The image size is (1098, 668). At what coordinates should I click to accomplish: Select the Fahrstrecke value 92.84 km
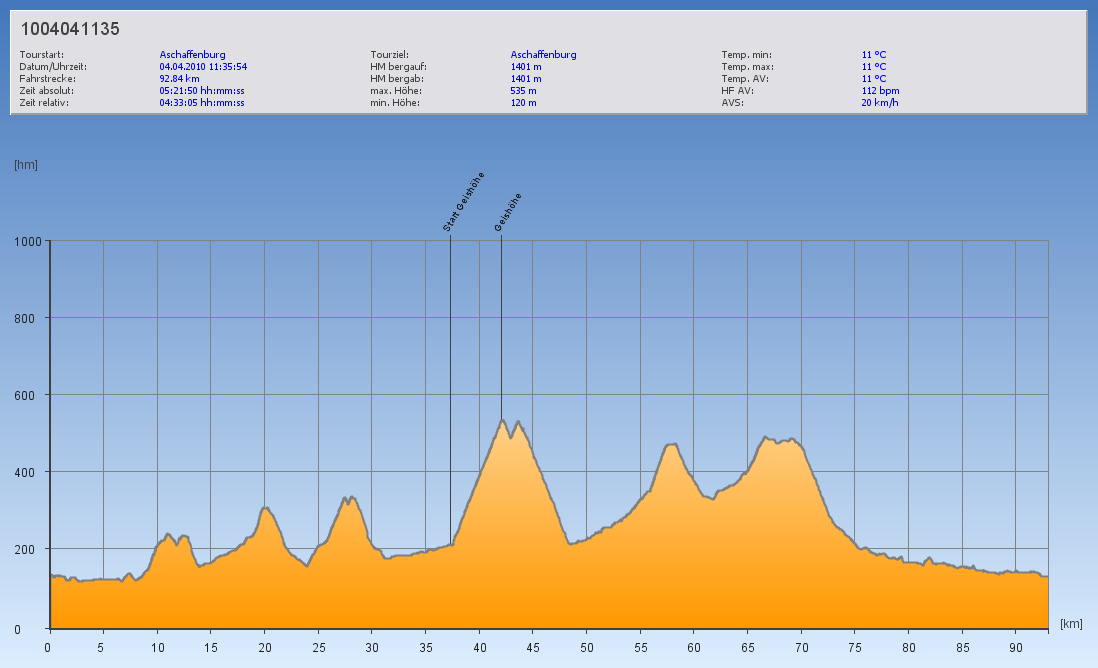coord(179,78)
